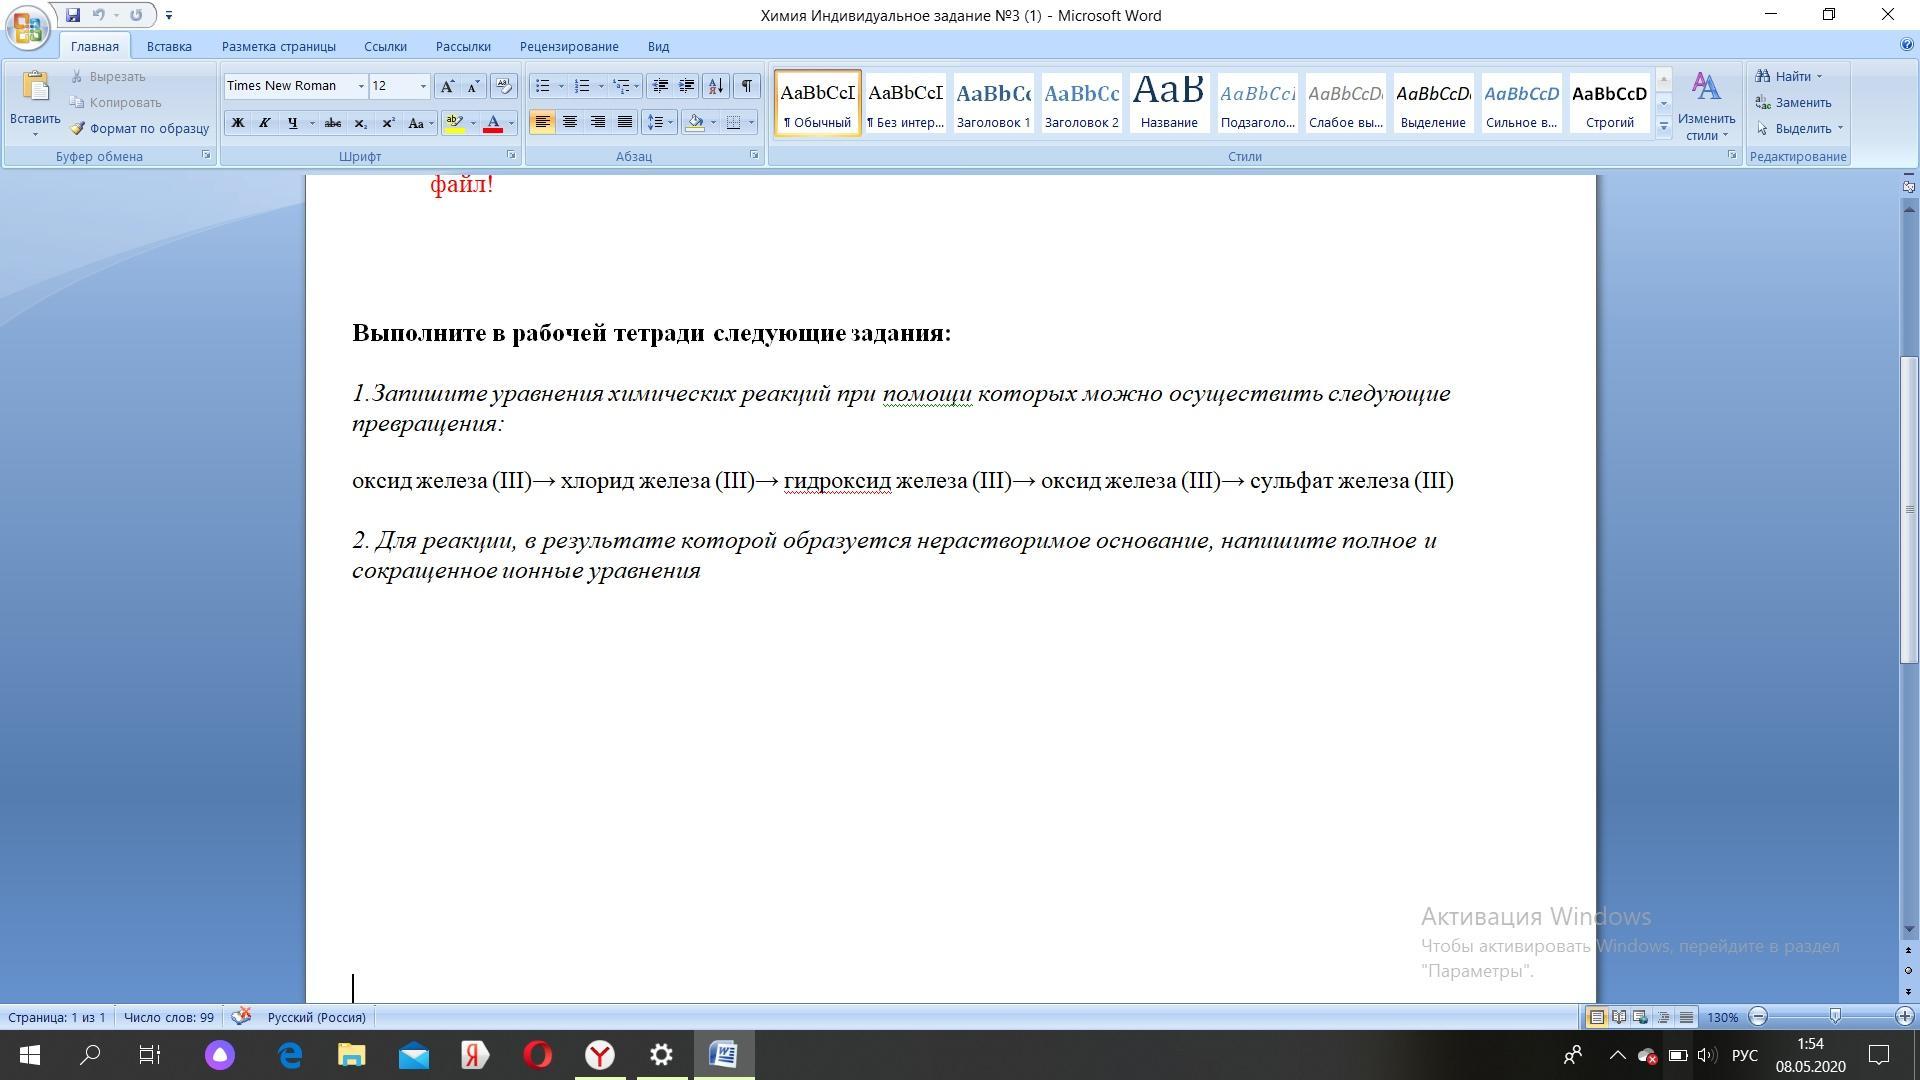Click the Clear Formatting icon
This screenshot has height=1080, width=1920.
(x=504, y=86)
